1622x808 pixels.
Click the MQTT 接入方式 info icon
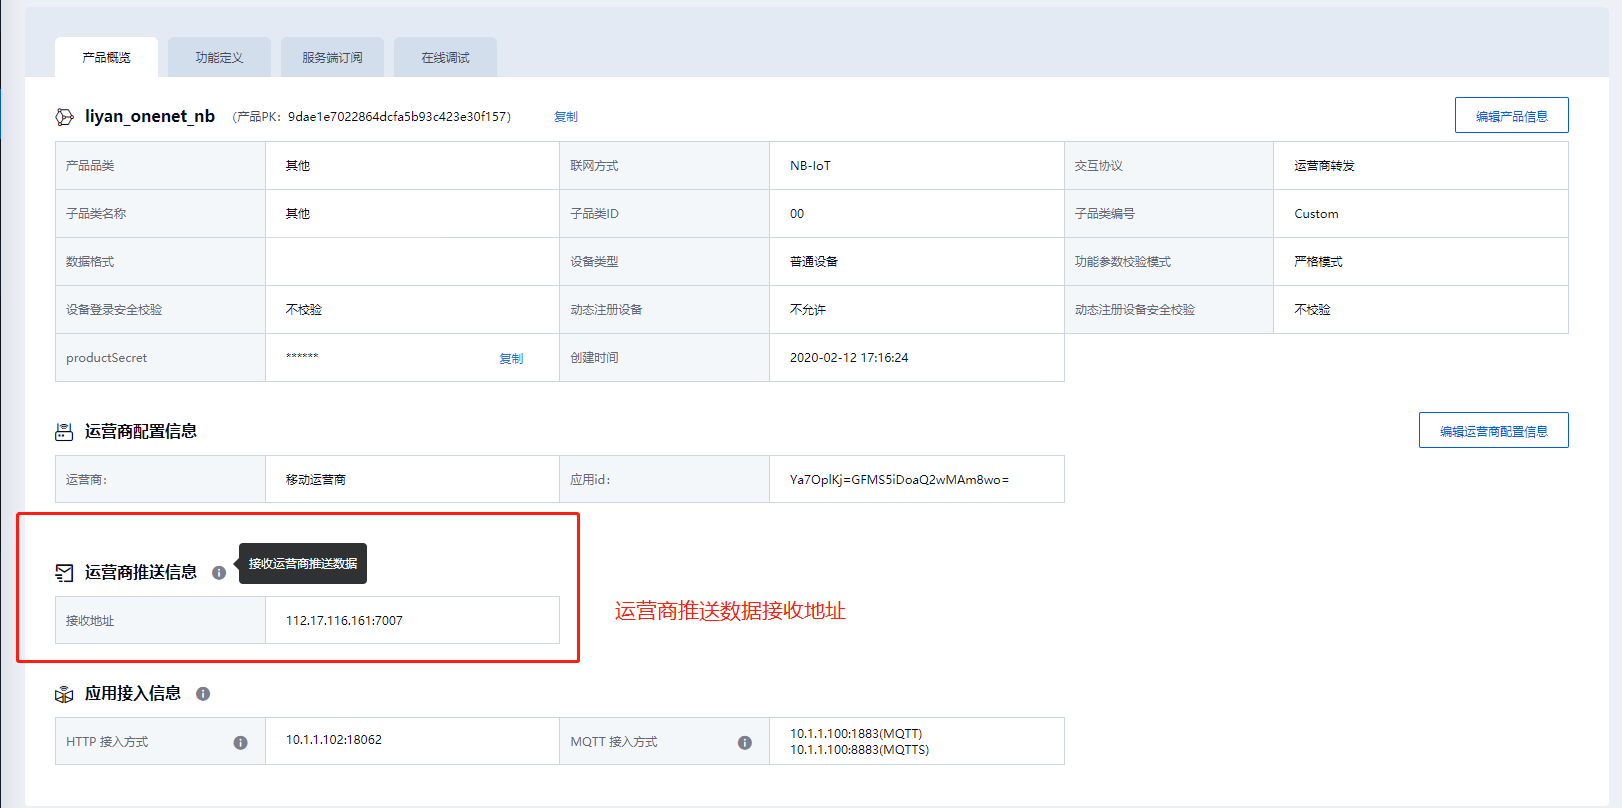[x=744, y=742]
